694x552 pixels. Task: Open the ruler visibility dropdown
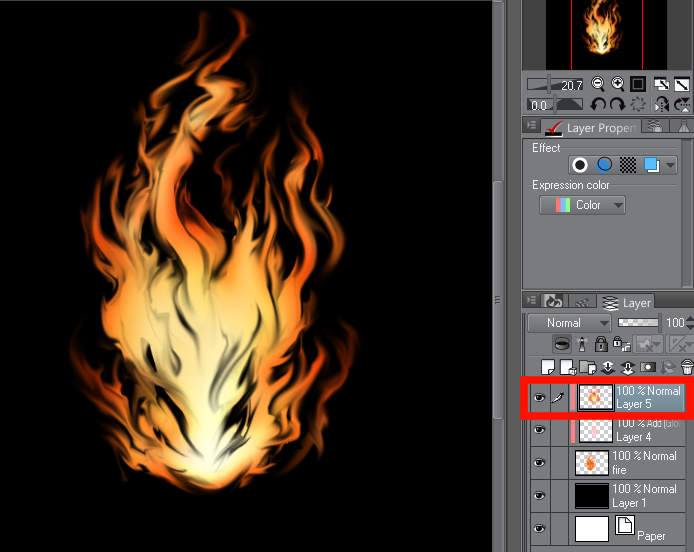[681, 344]
